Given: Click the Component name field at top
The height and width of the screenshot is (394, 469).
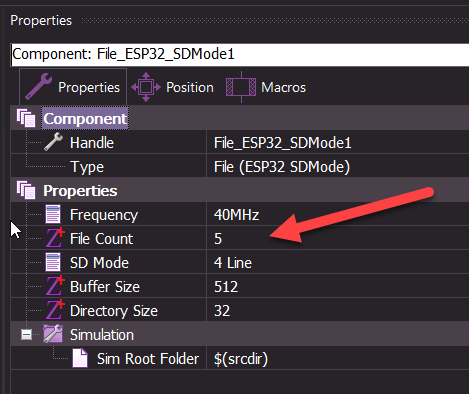Looking at the screenshot, I should pos(240,54).
